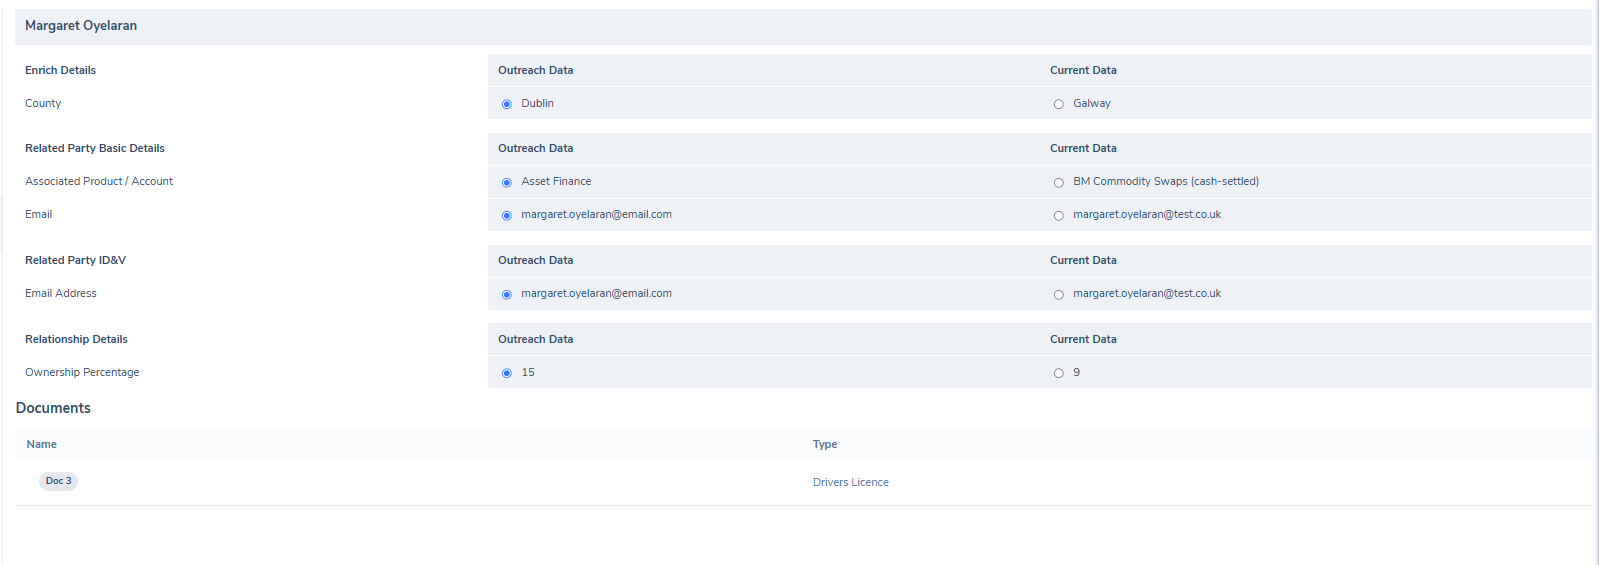Click Outreach Data header in Enrich Details

[x=536, y=70]
